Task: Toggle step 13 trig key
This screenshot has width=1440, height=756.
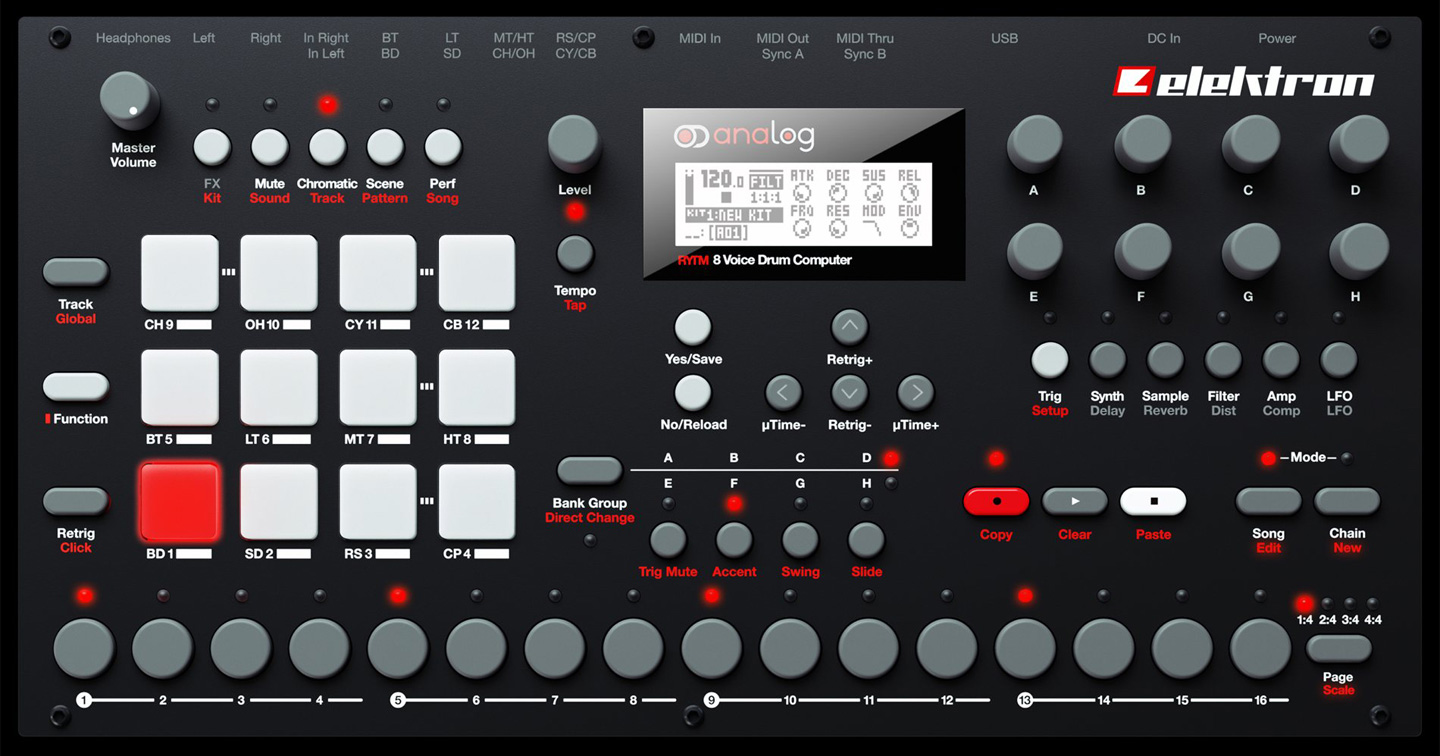Action: pos(1025,648)
